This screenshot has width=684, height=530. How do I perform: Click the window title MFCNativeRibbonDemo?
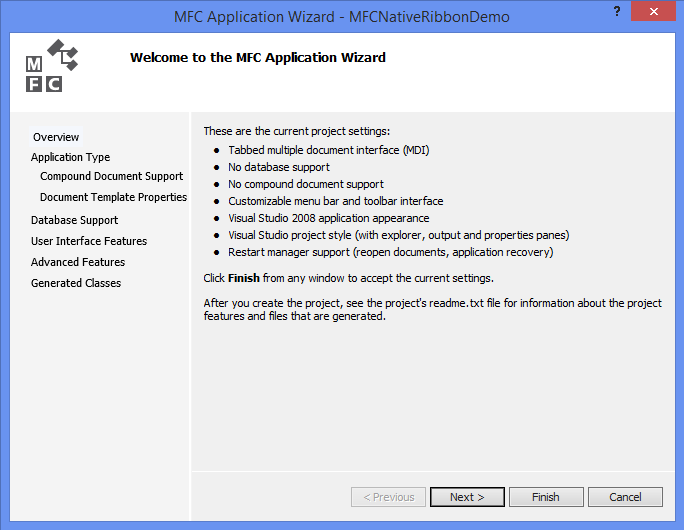click(342, 17)
